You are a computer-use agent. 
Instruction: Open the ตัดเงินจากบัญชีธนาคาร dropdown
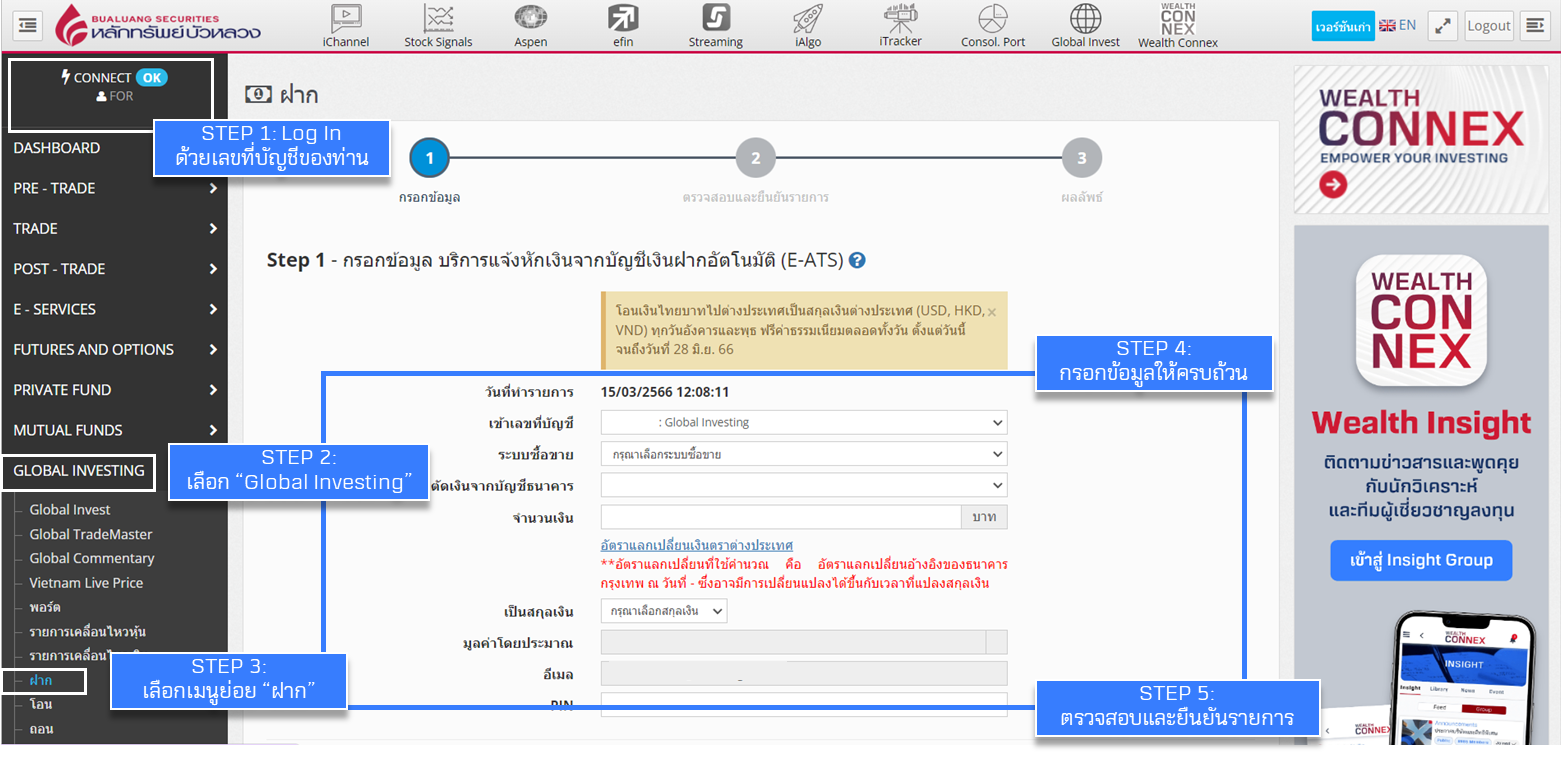(x=804, y=485)
